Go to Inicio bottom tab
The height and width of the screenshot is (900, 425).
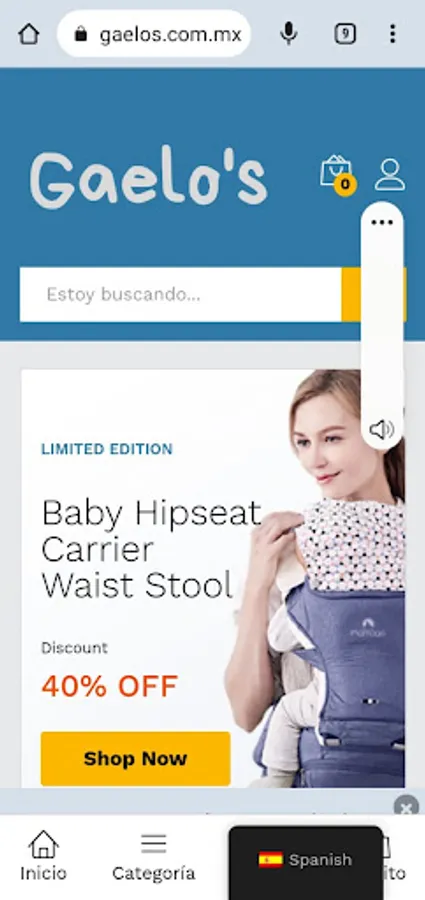pos(44,856)
